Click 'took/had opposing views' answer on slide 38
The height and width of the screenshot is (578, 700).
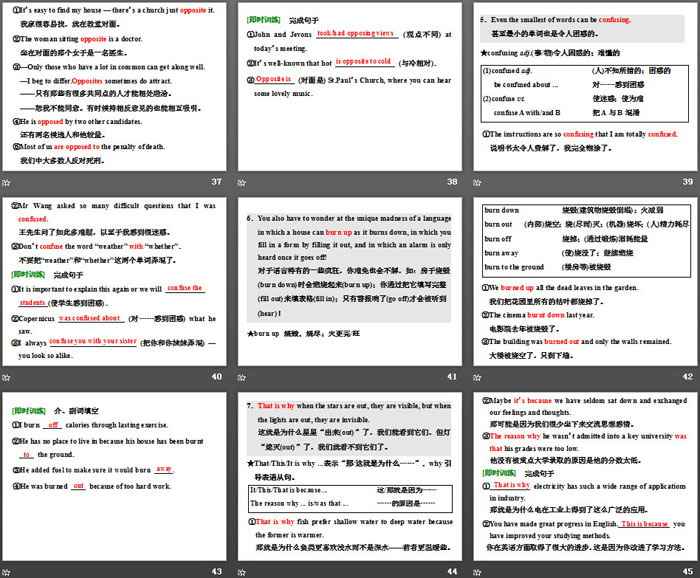coord(356,33)
